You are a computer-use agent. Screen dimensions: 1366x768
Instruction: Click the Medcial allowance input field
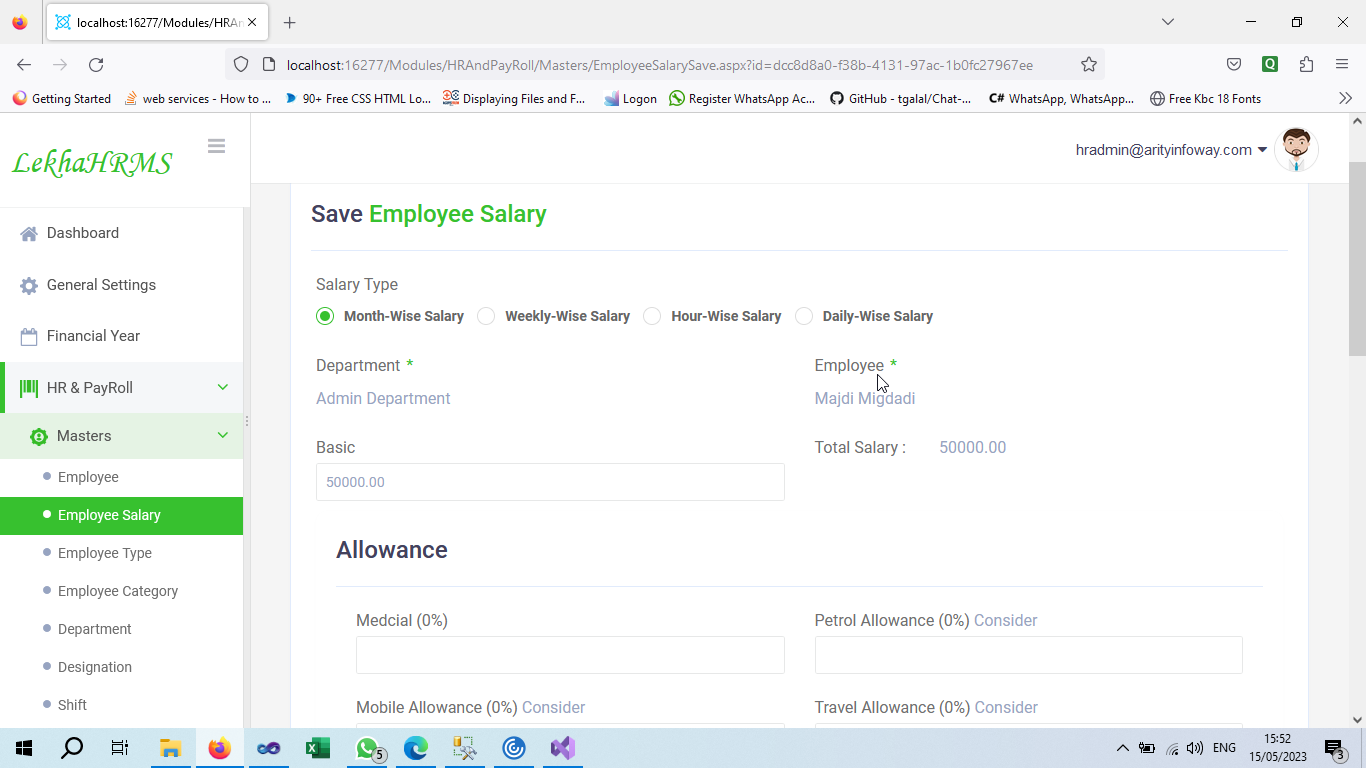[x=570, y=655]
